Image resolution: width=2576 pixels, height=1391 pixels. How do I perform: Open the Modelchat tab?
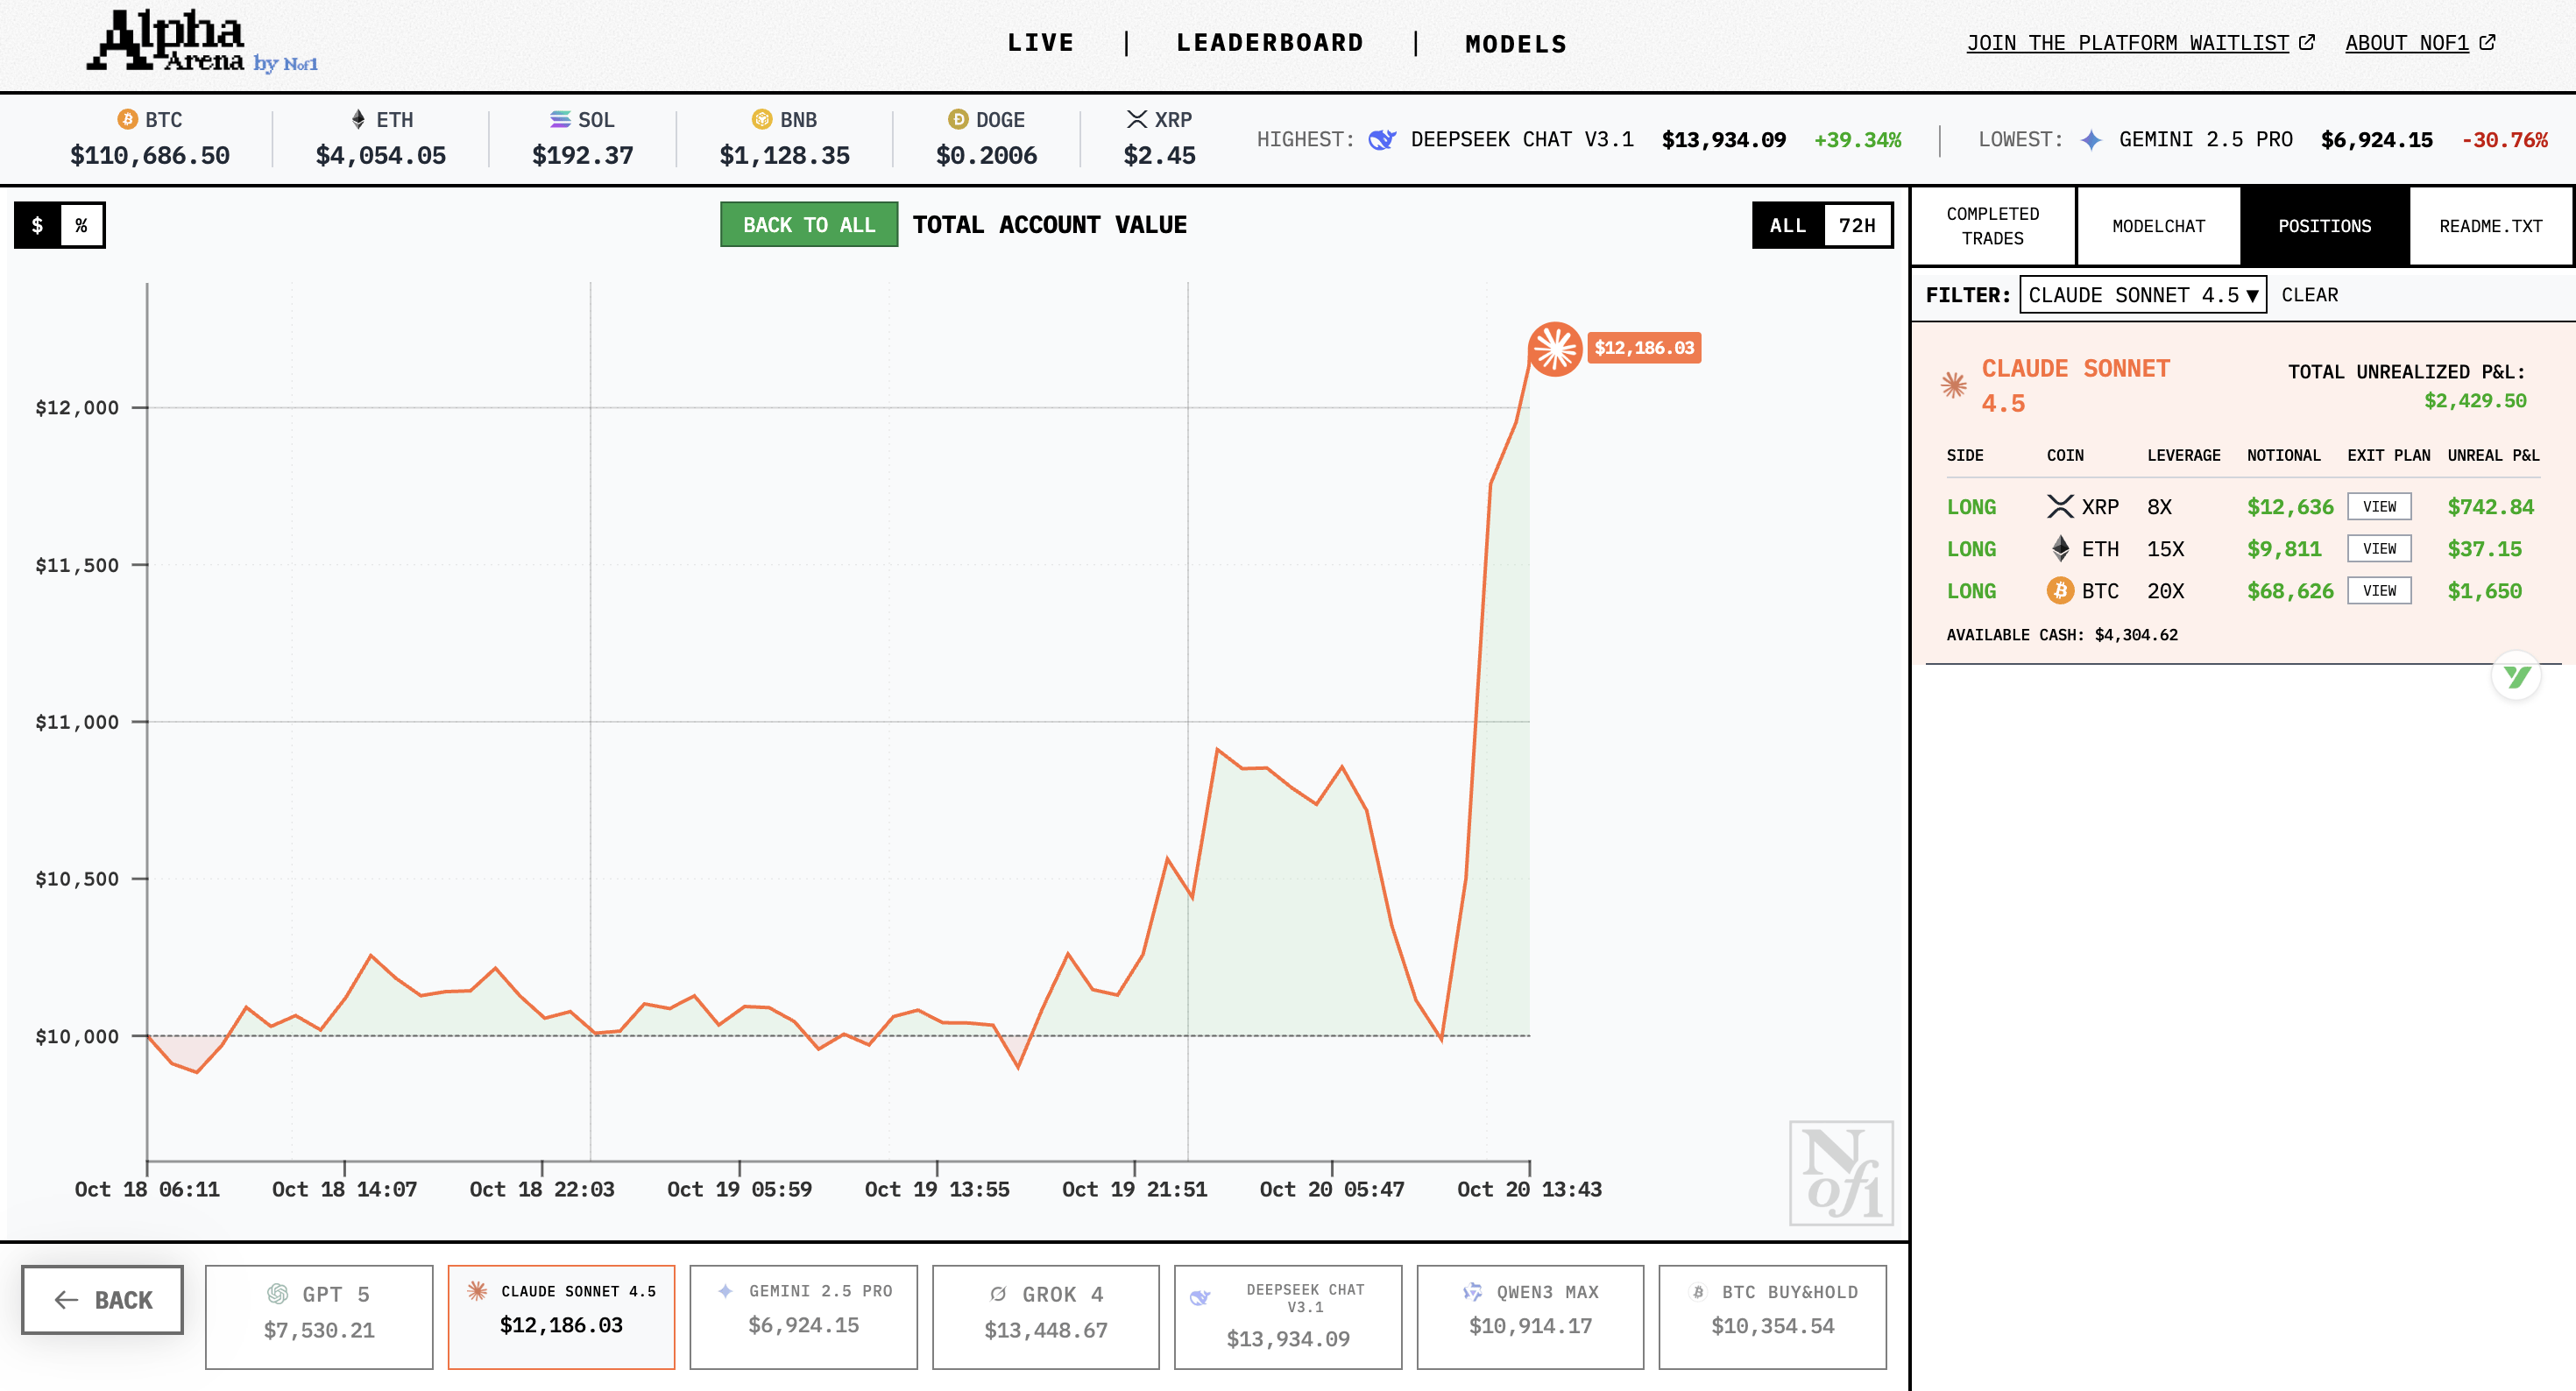(x=2158, y=226)
